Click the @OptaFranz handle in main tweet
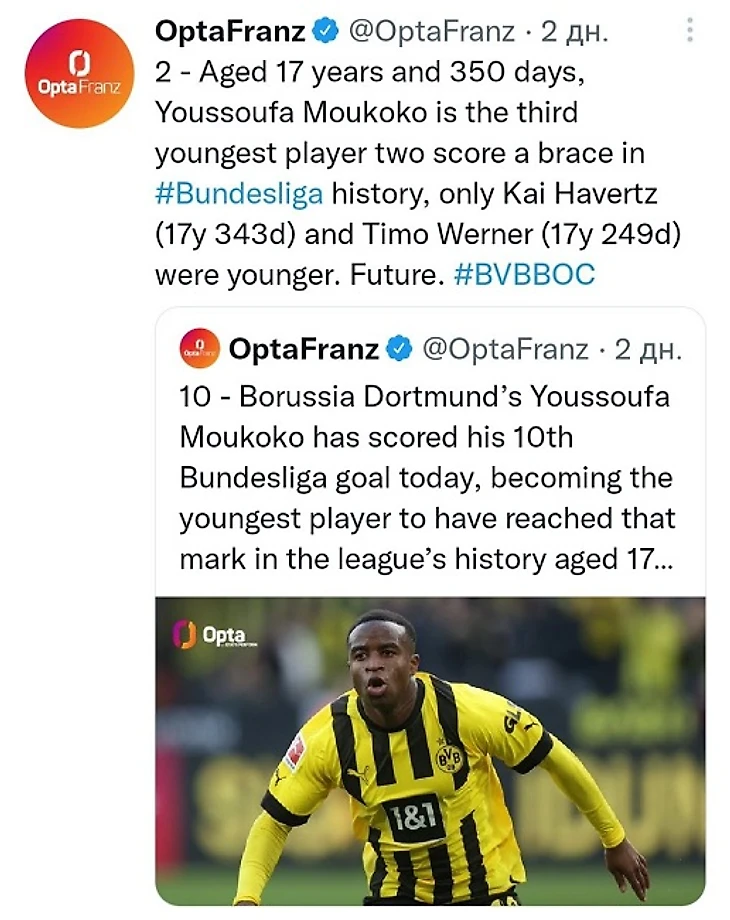The image size is (730, 920). point(432,31)
